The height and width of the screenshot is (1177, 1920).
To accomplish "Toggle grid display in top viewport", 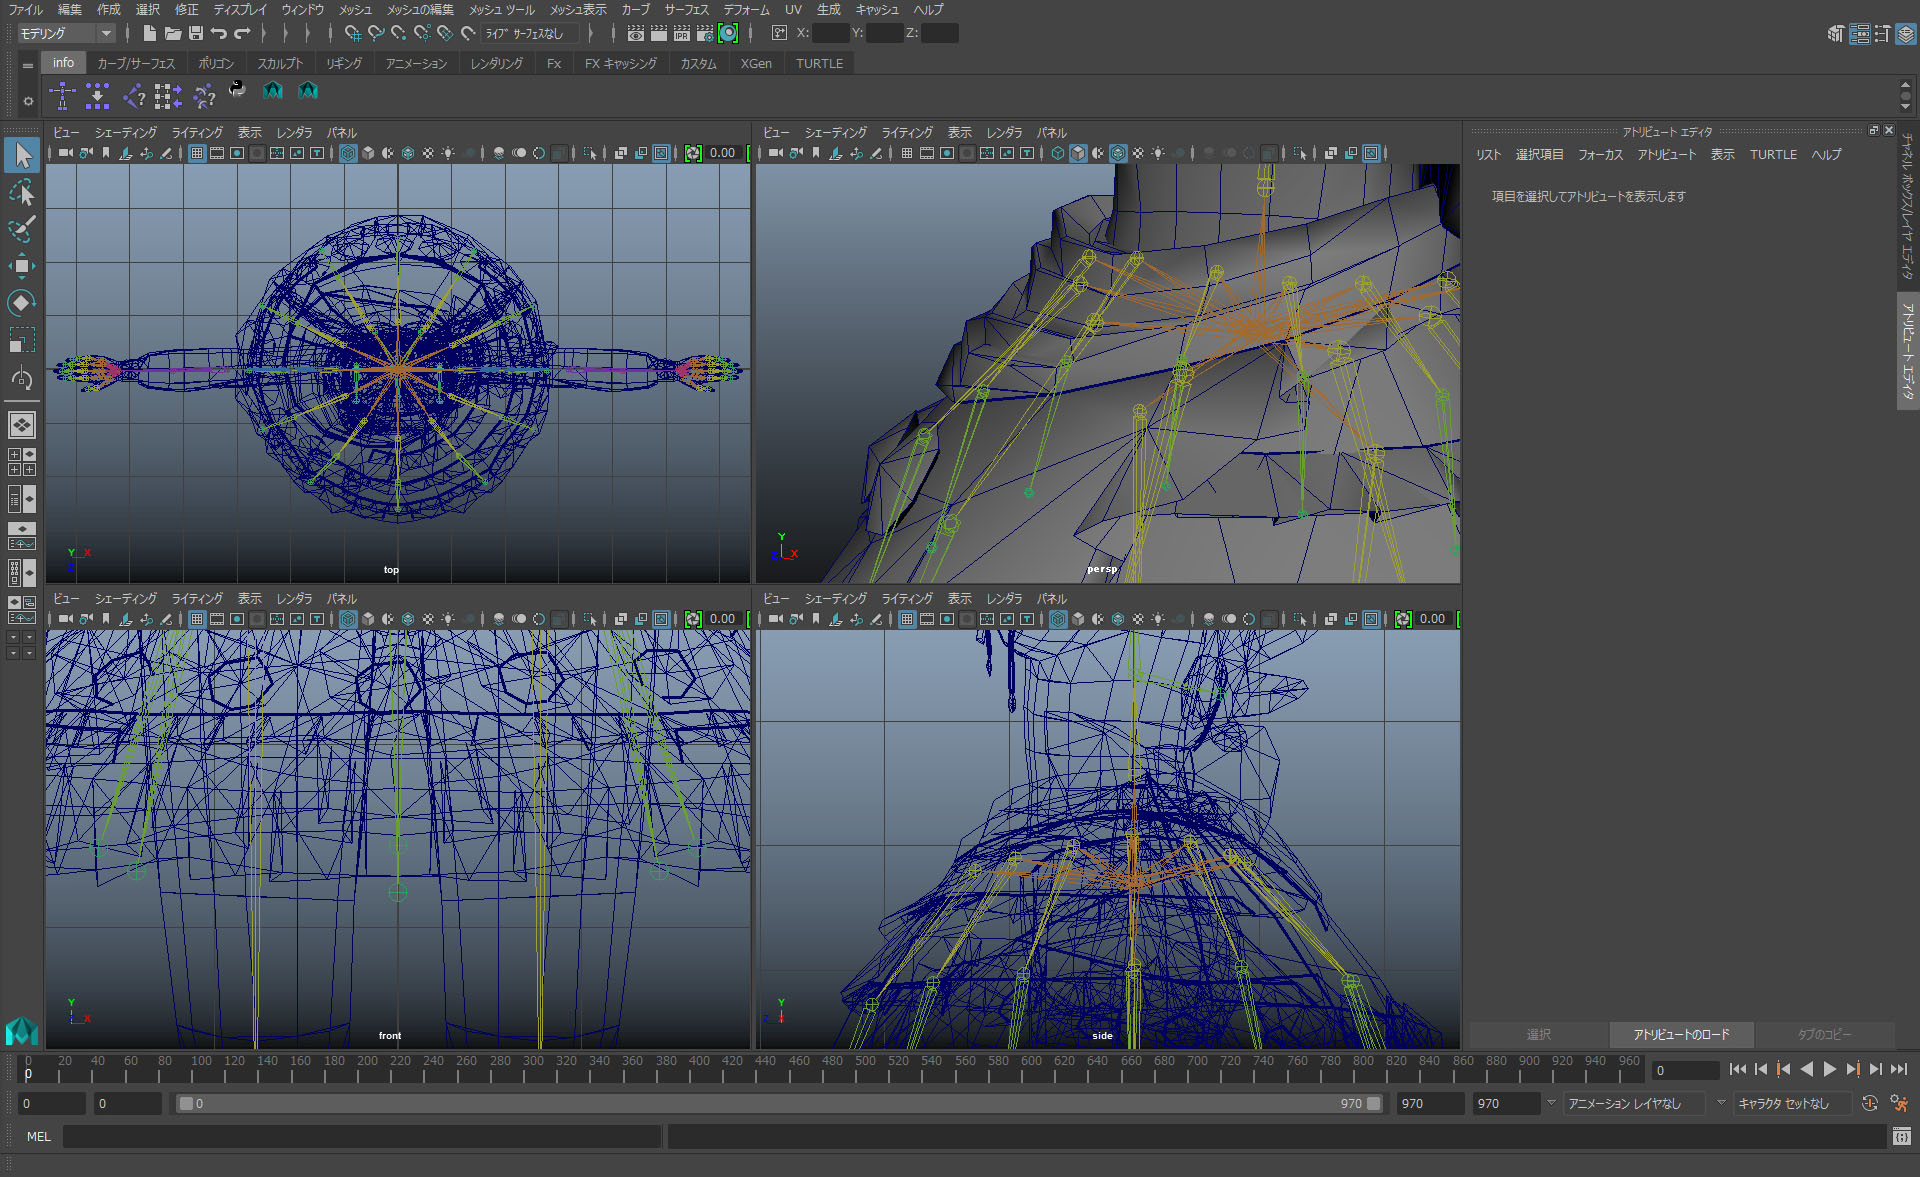I will pyautogui.click(x=197, y=153).
